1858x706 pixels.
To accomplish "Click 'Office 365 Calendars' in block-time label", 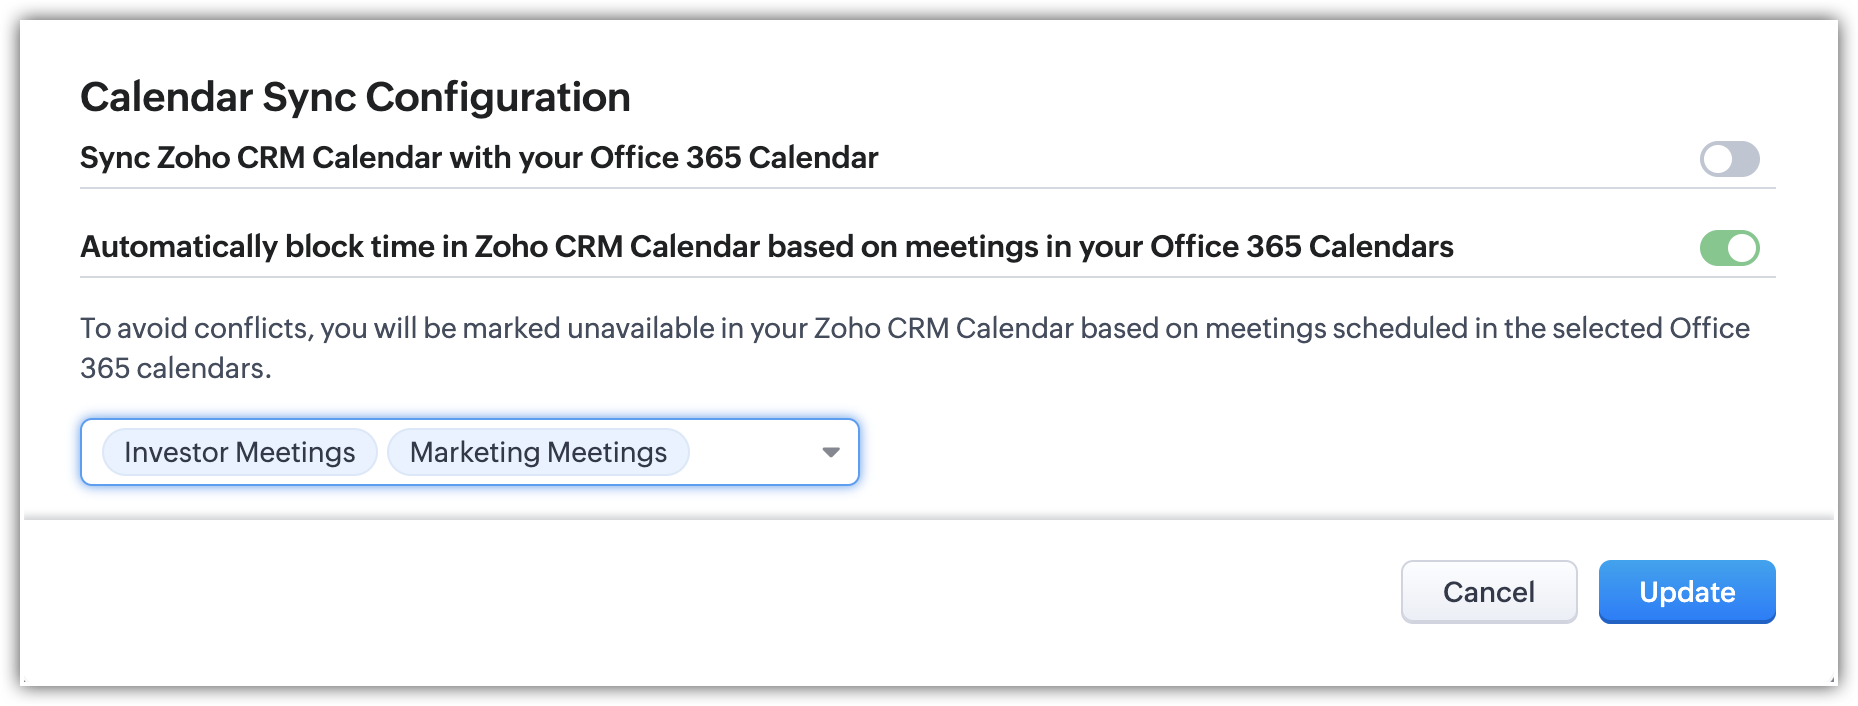I will pyautogui.click(x=1301, y=247).
